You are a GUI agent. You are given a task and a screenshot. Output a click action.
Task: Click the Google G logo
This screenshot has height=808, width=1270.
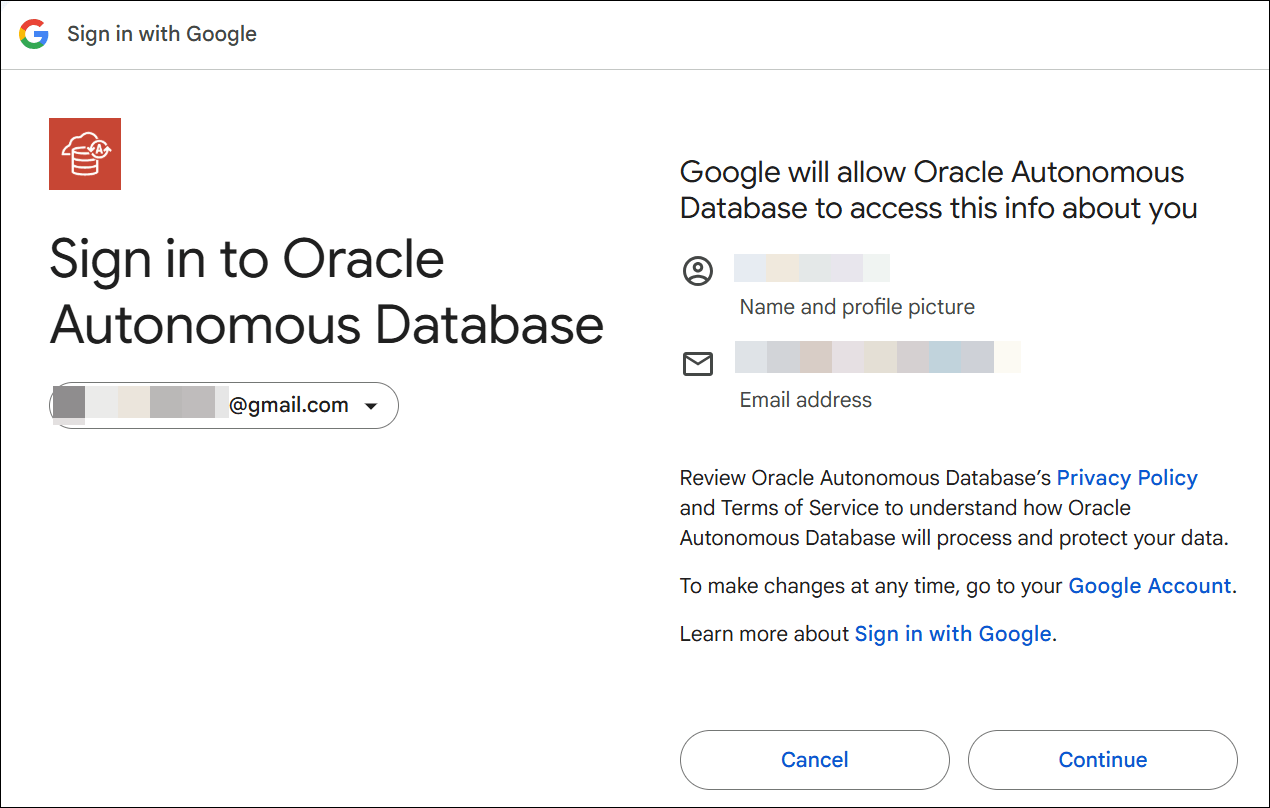tap(34, 34)
